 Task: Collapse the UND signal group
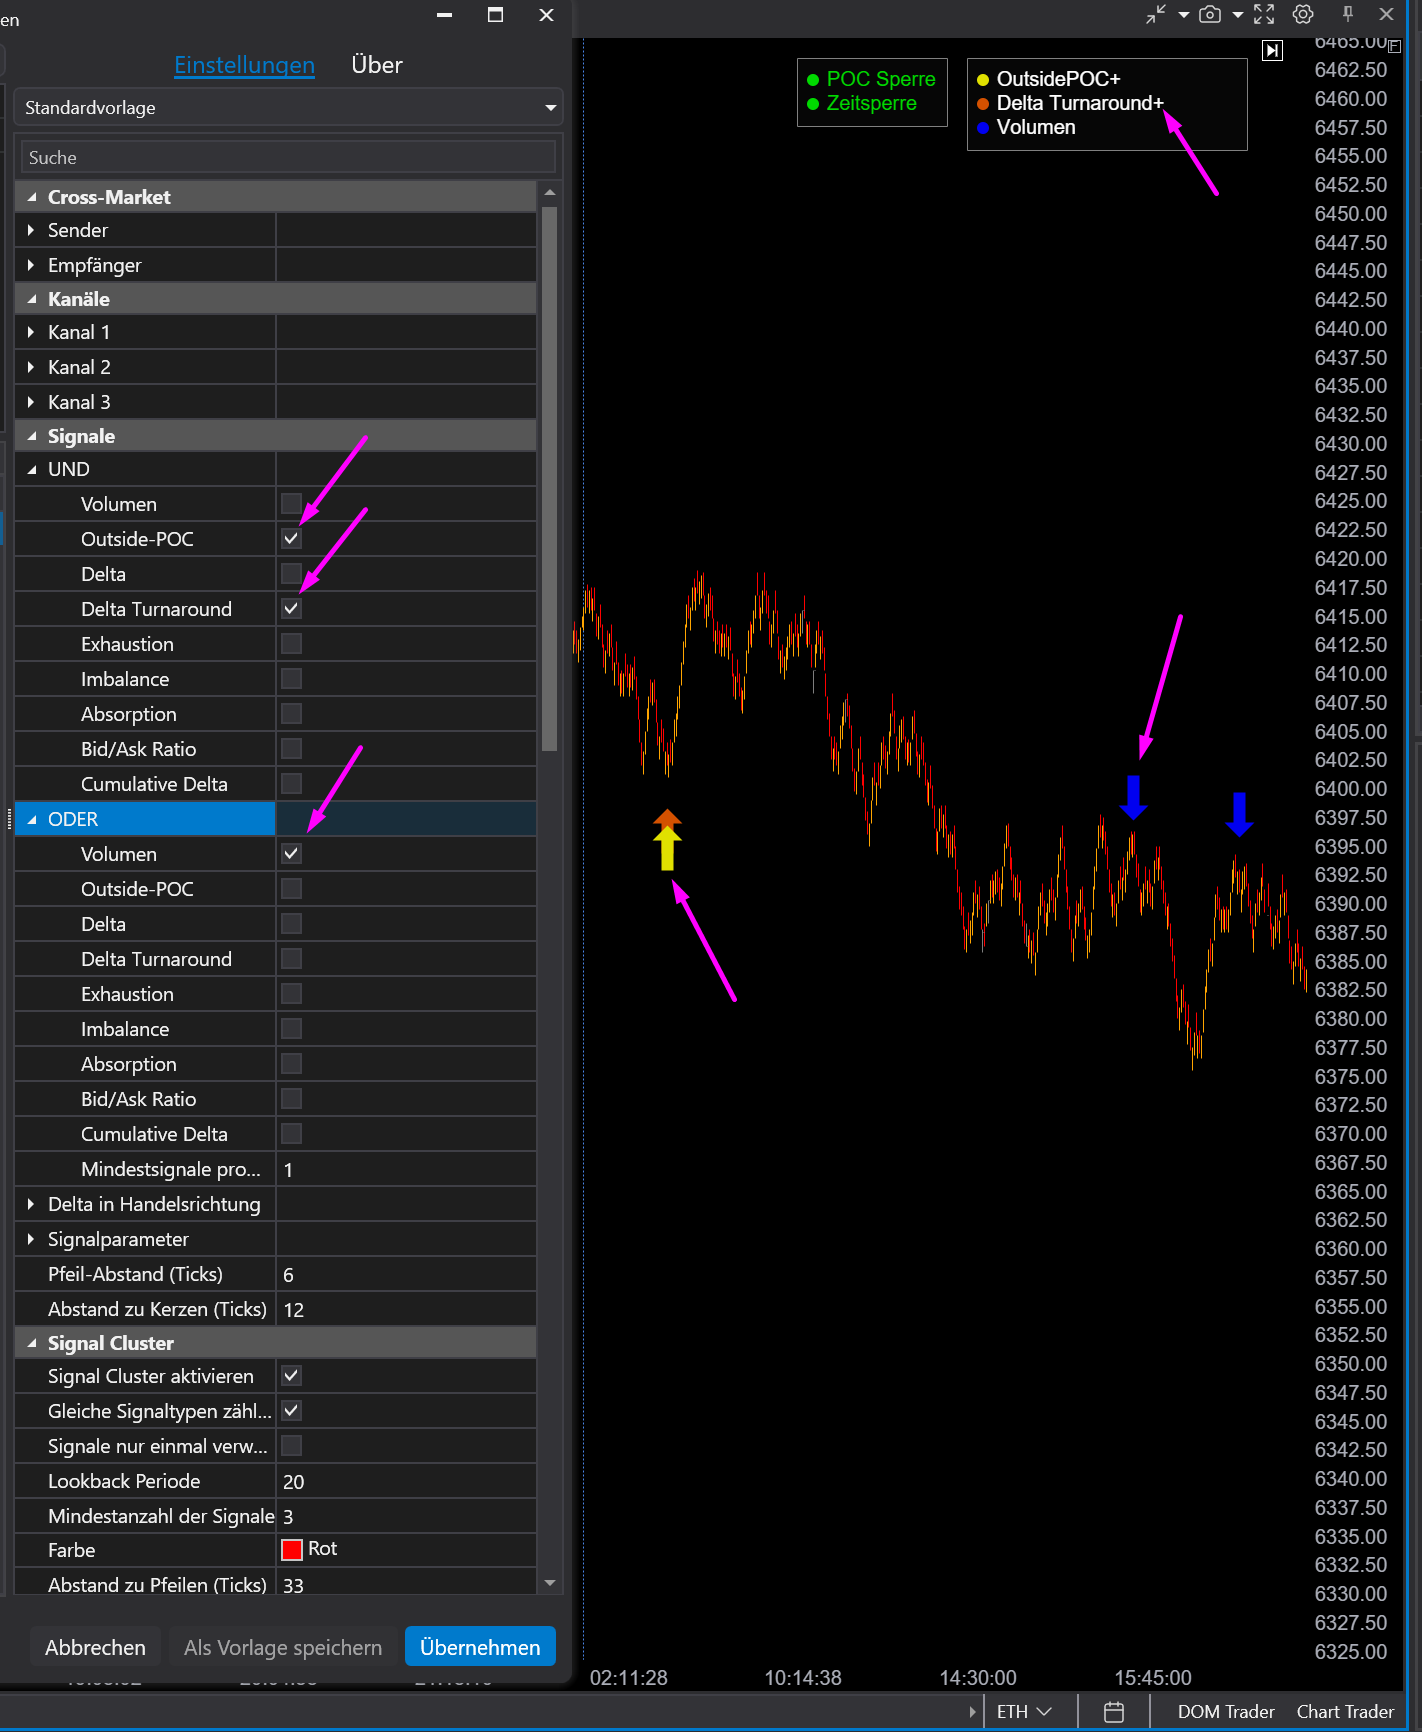(31, 469)
